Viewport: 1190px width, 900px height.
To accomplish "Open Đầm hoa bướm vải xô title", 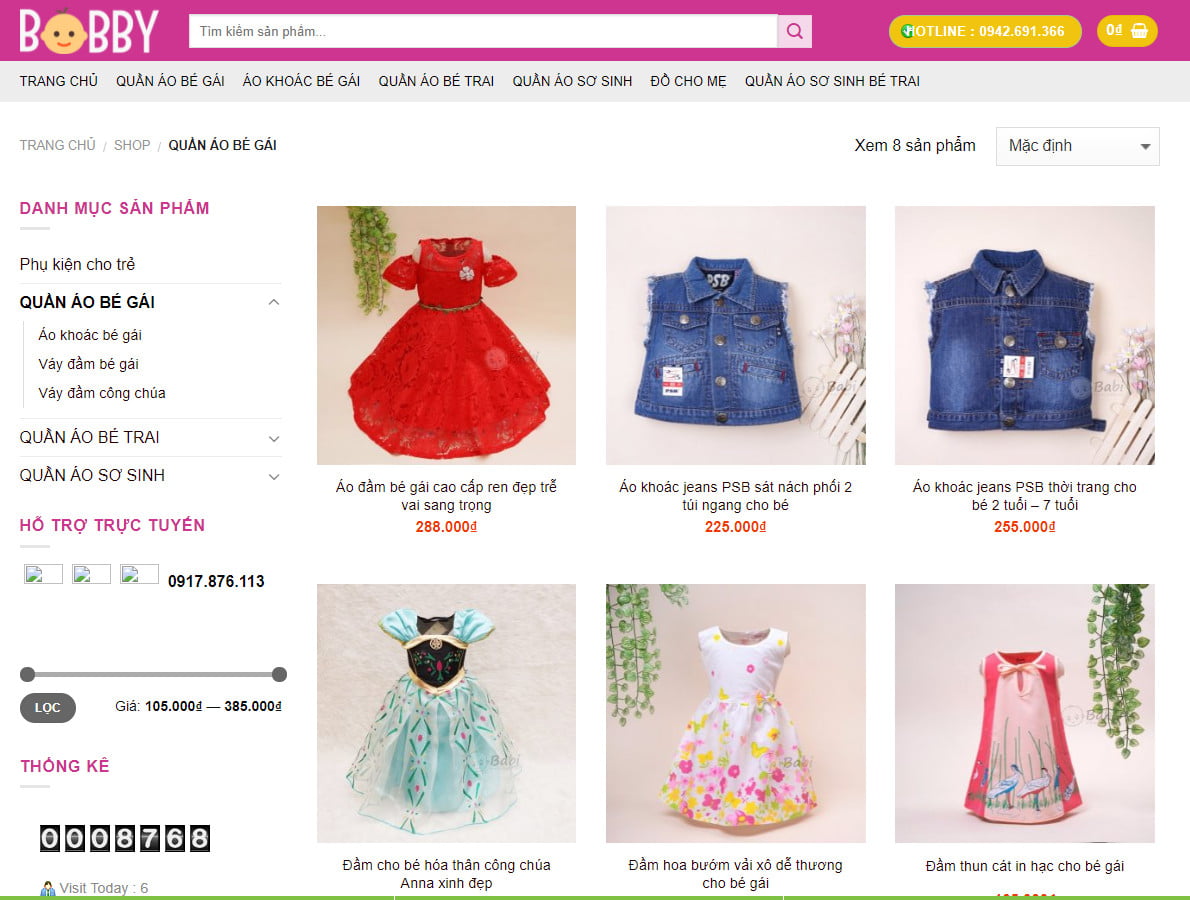I will [x=735, y=873].
